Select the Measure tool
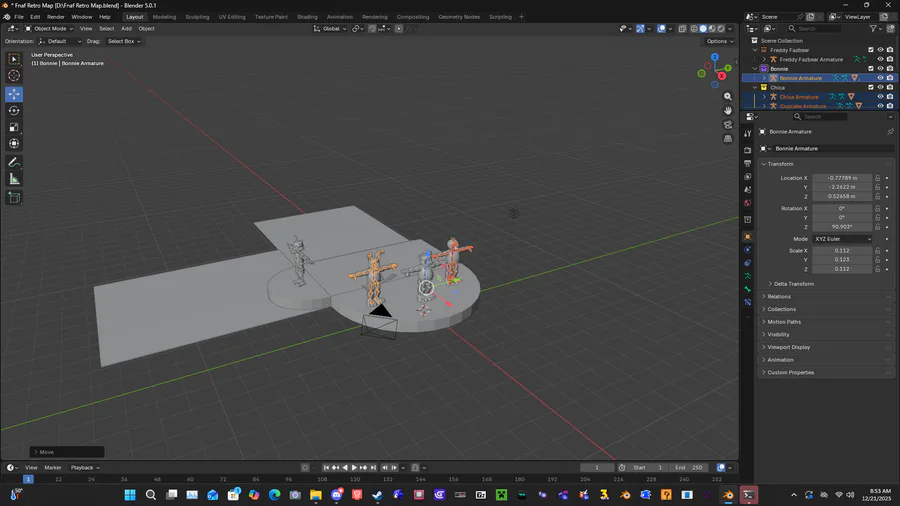 pos(14,179)
